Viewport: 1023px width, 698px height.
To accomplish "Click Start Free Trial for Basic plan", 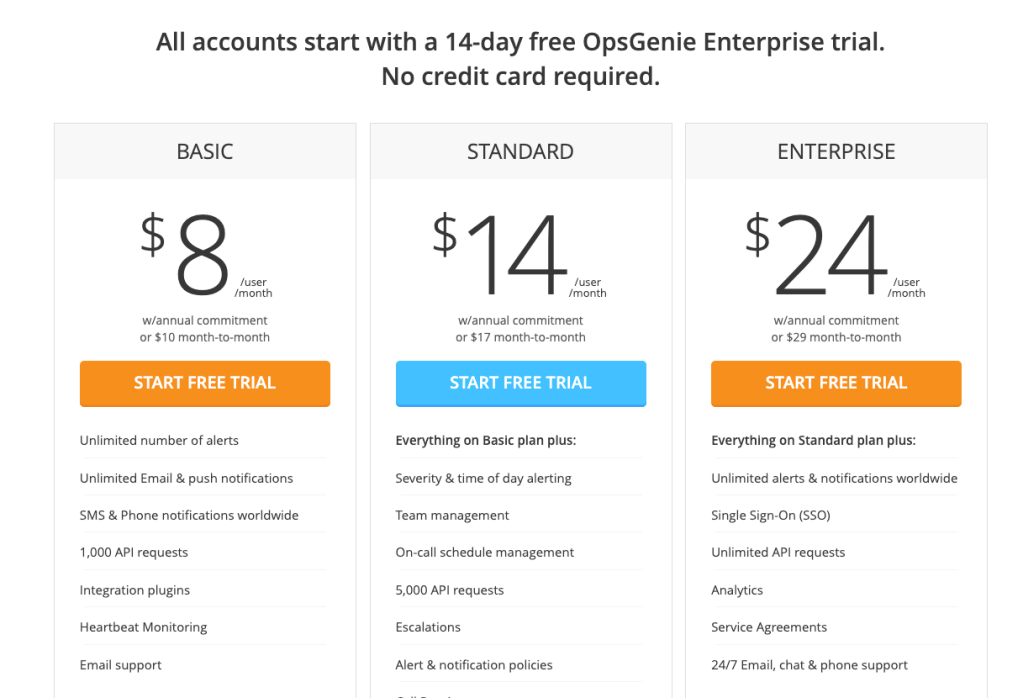I will pos(204,383).
